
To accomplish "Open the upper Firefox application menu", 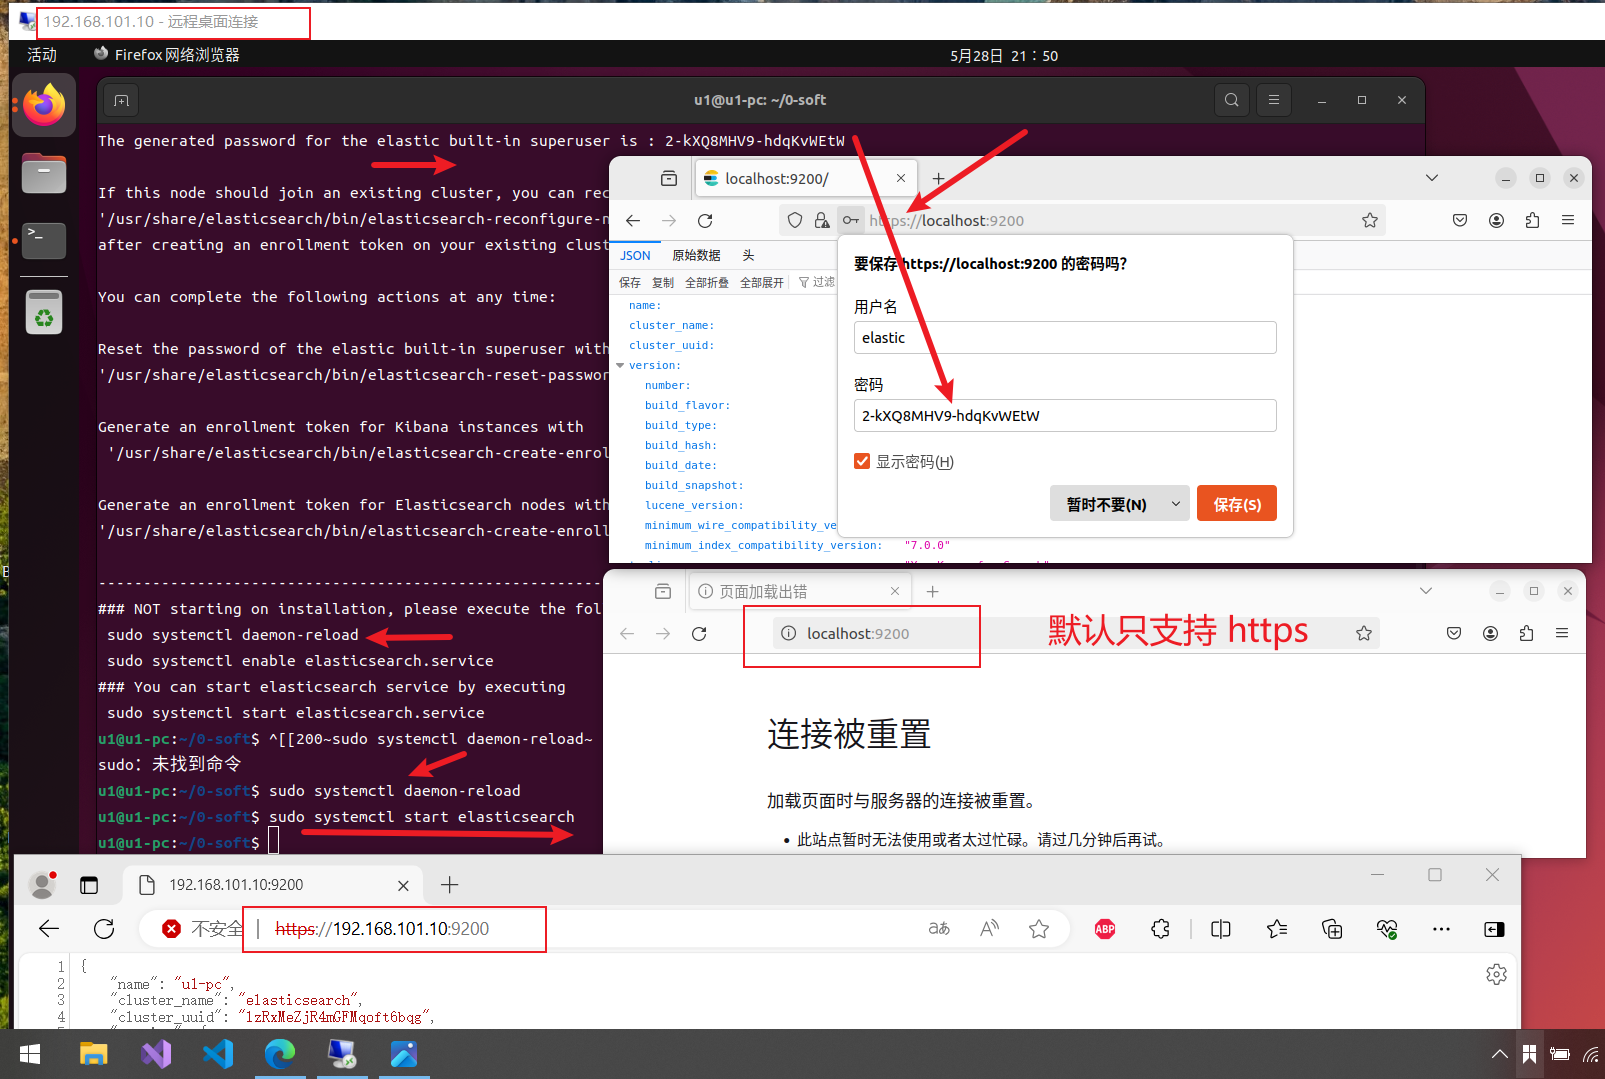I will coord(1568,220).
